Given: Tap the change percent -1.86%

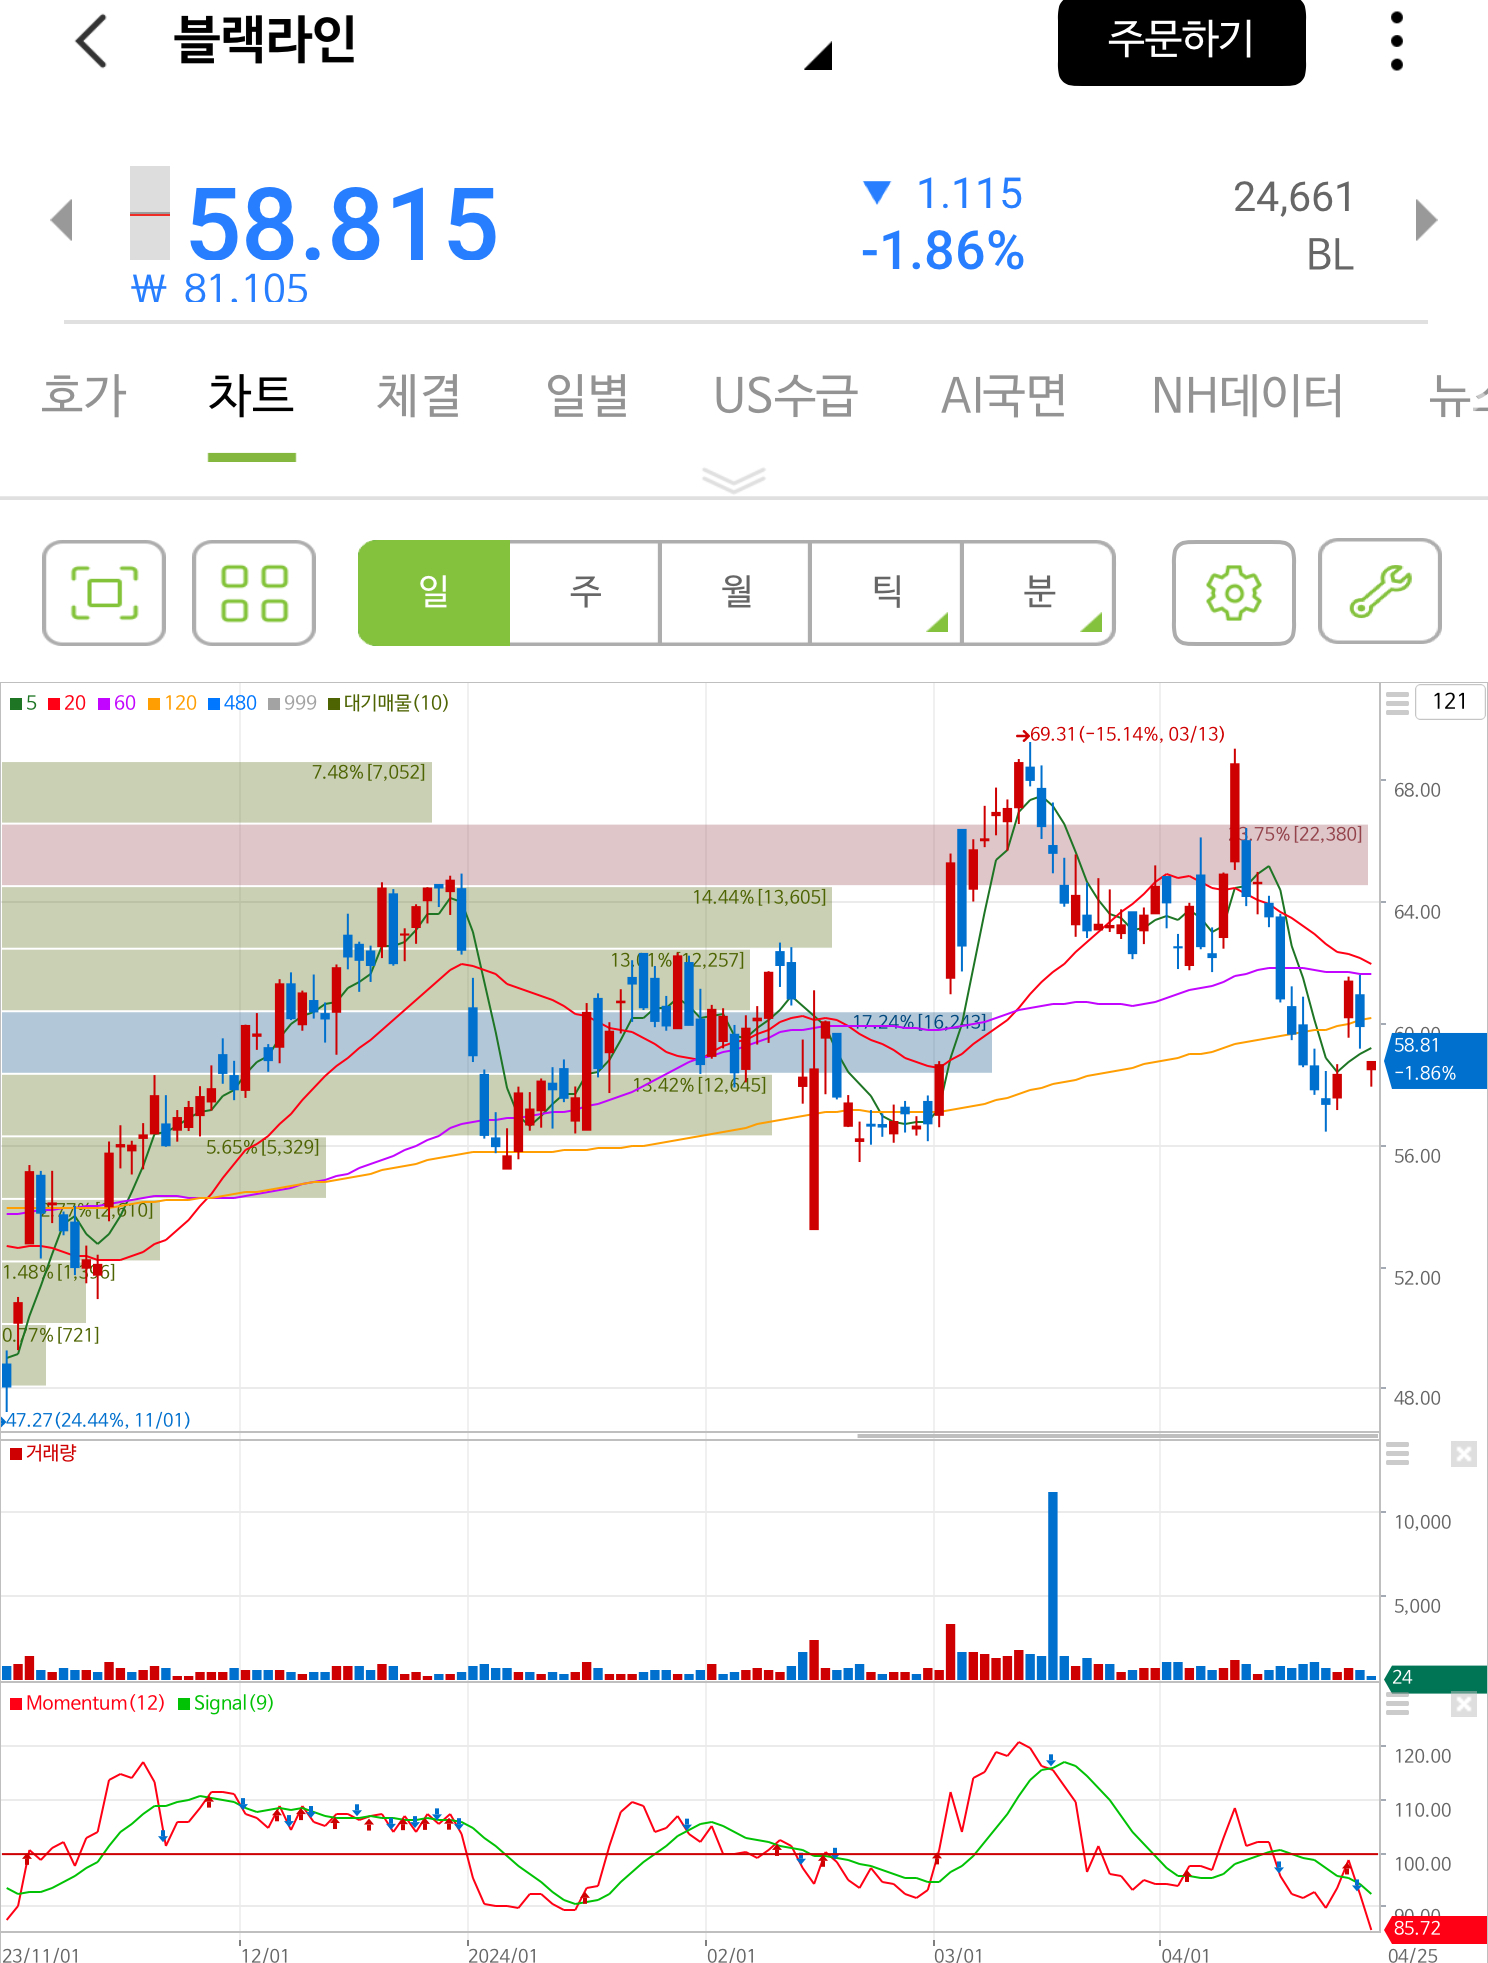Looking at the screenshot, I should [x=942, y=251].
